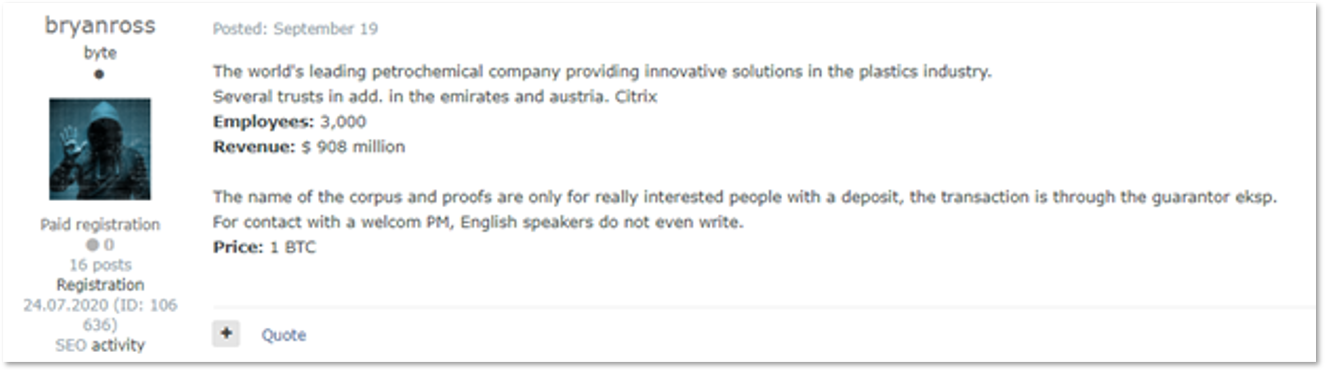
Task: Click the Paid registration label
Action: 100,225
